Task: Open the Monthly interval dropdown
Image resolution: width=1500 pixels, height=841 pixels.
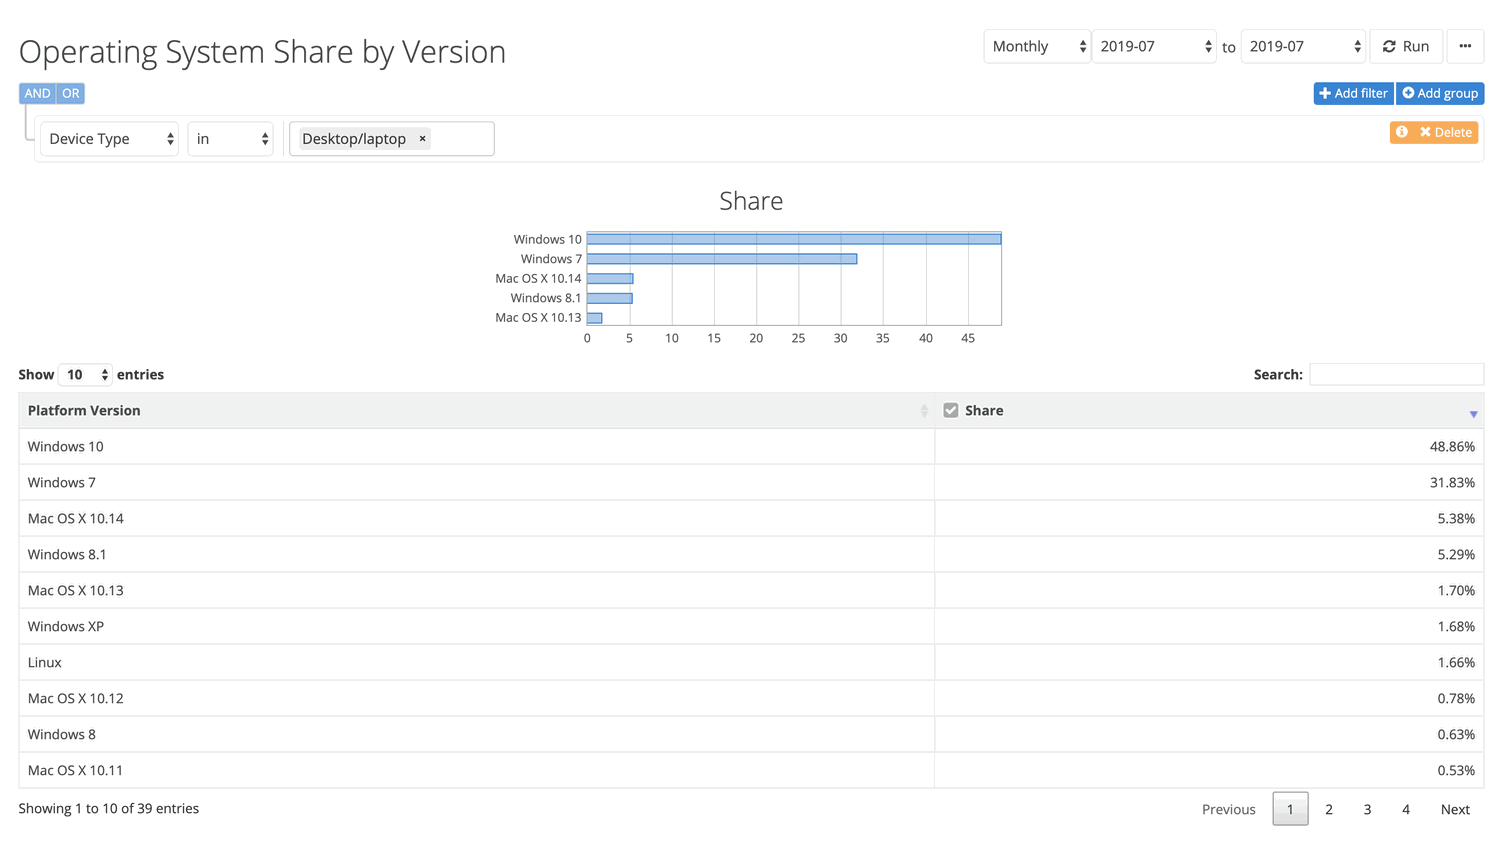Action: pos(1037,46)
